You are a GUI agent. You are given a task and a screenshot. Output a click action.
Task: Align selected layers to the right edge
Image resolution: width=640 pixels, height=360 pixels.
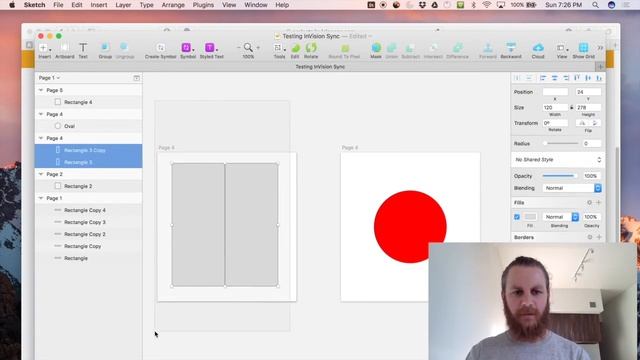pyautogui.click(x=566, y=78)
